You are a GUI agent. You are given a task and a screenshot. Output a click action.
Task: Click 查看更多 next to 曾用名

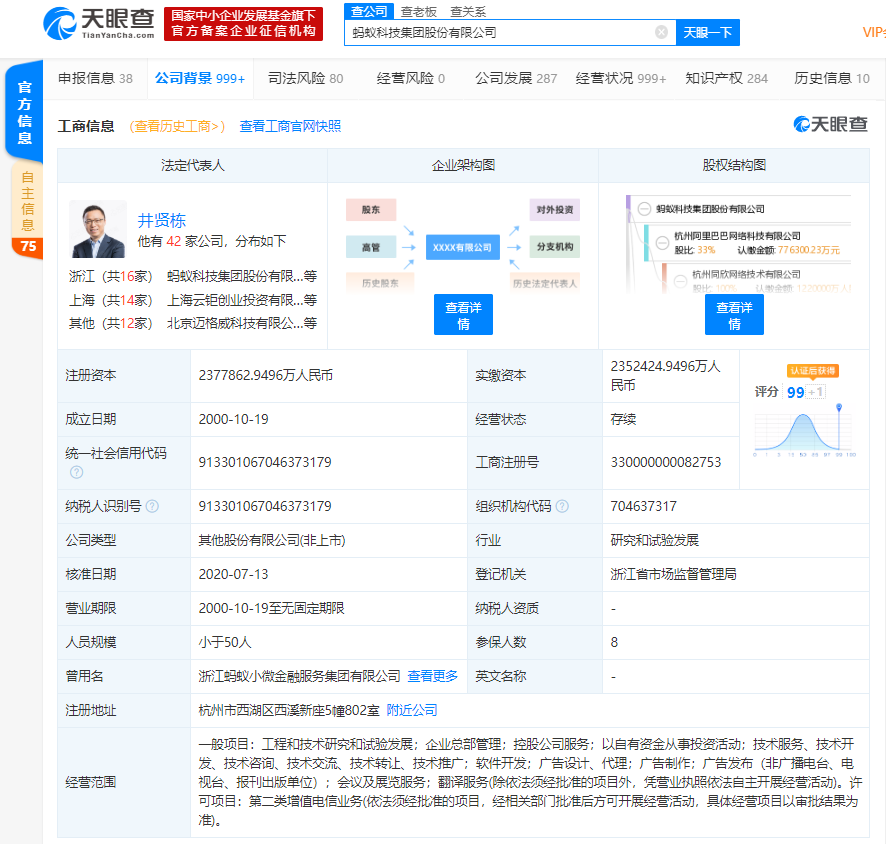(x=432, y=676)
